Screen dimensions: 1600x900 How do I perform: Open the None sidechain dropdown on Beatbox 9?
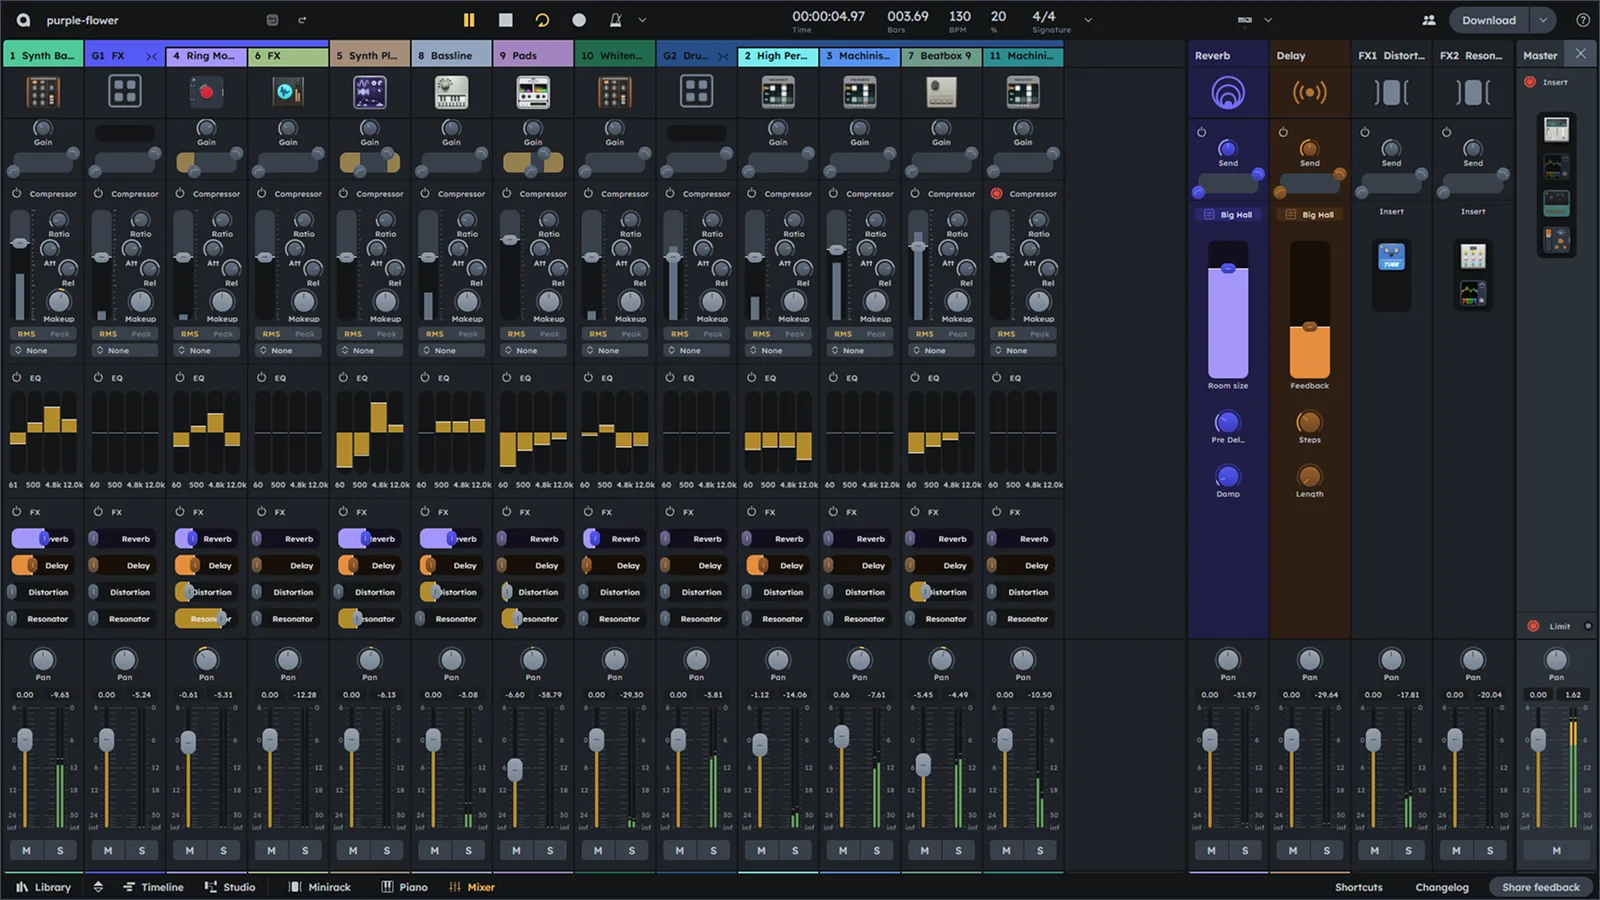pyautogui.click(x=941, y=350)
